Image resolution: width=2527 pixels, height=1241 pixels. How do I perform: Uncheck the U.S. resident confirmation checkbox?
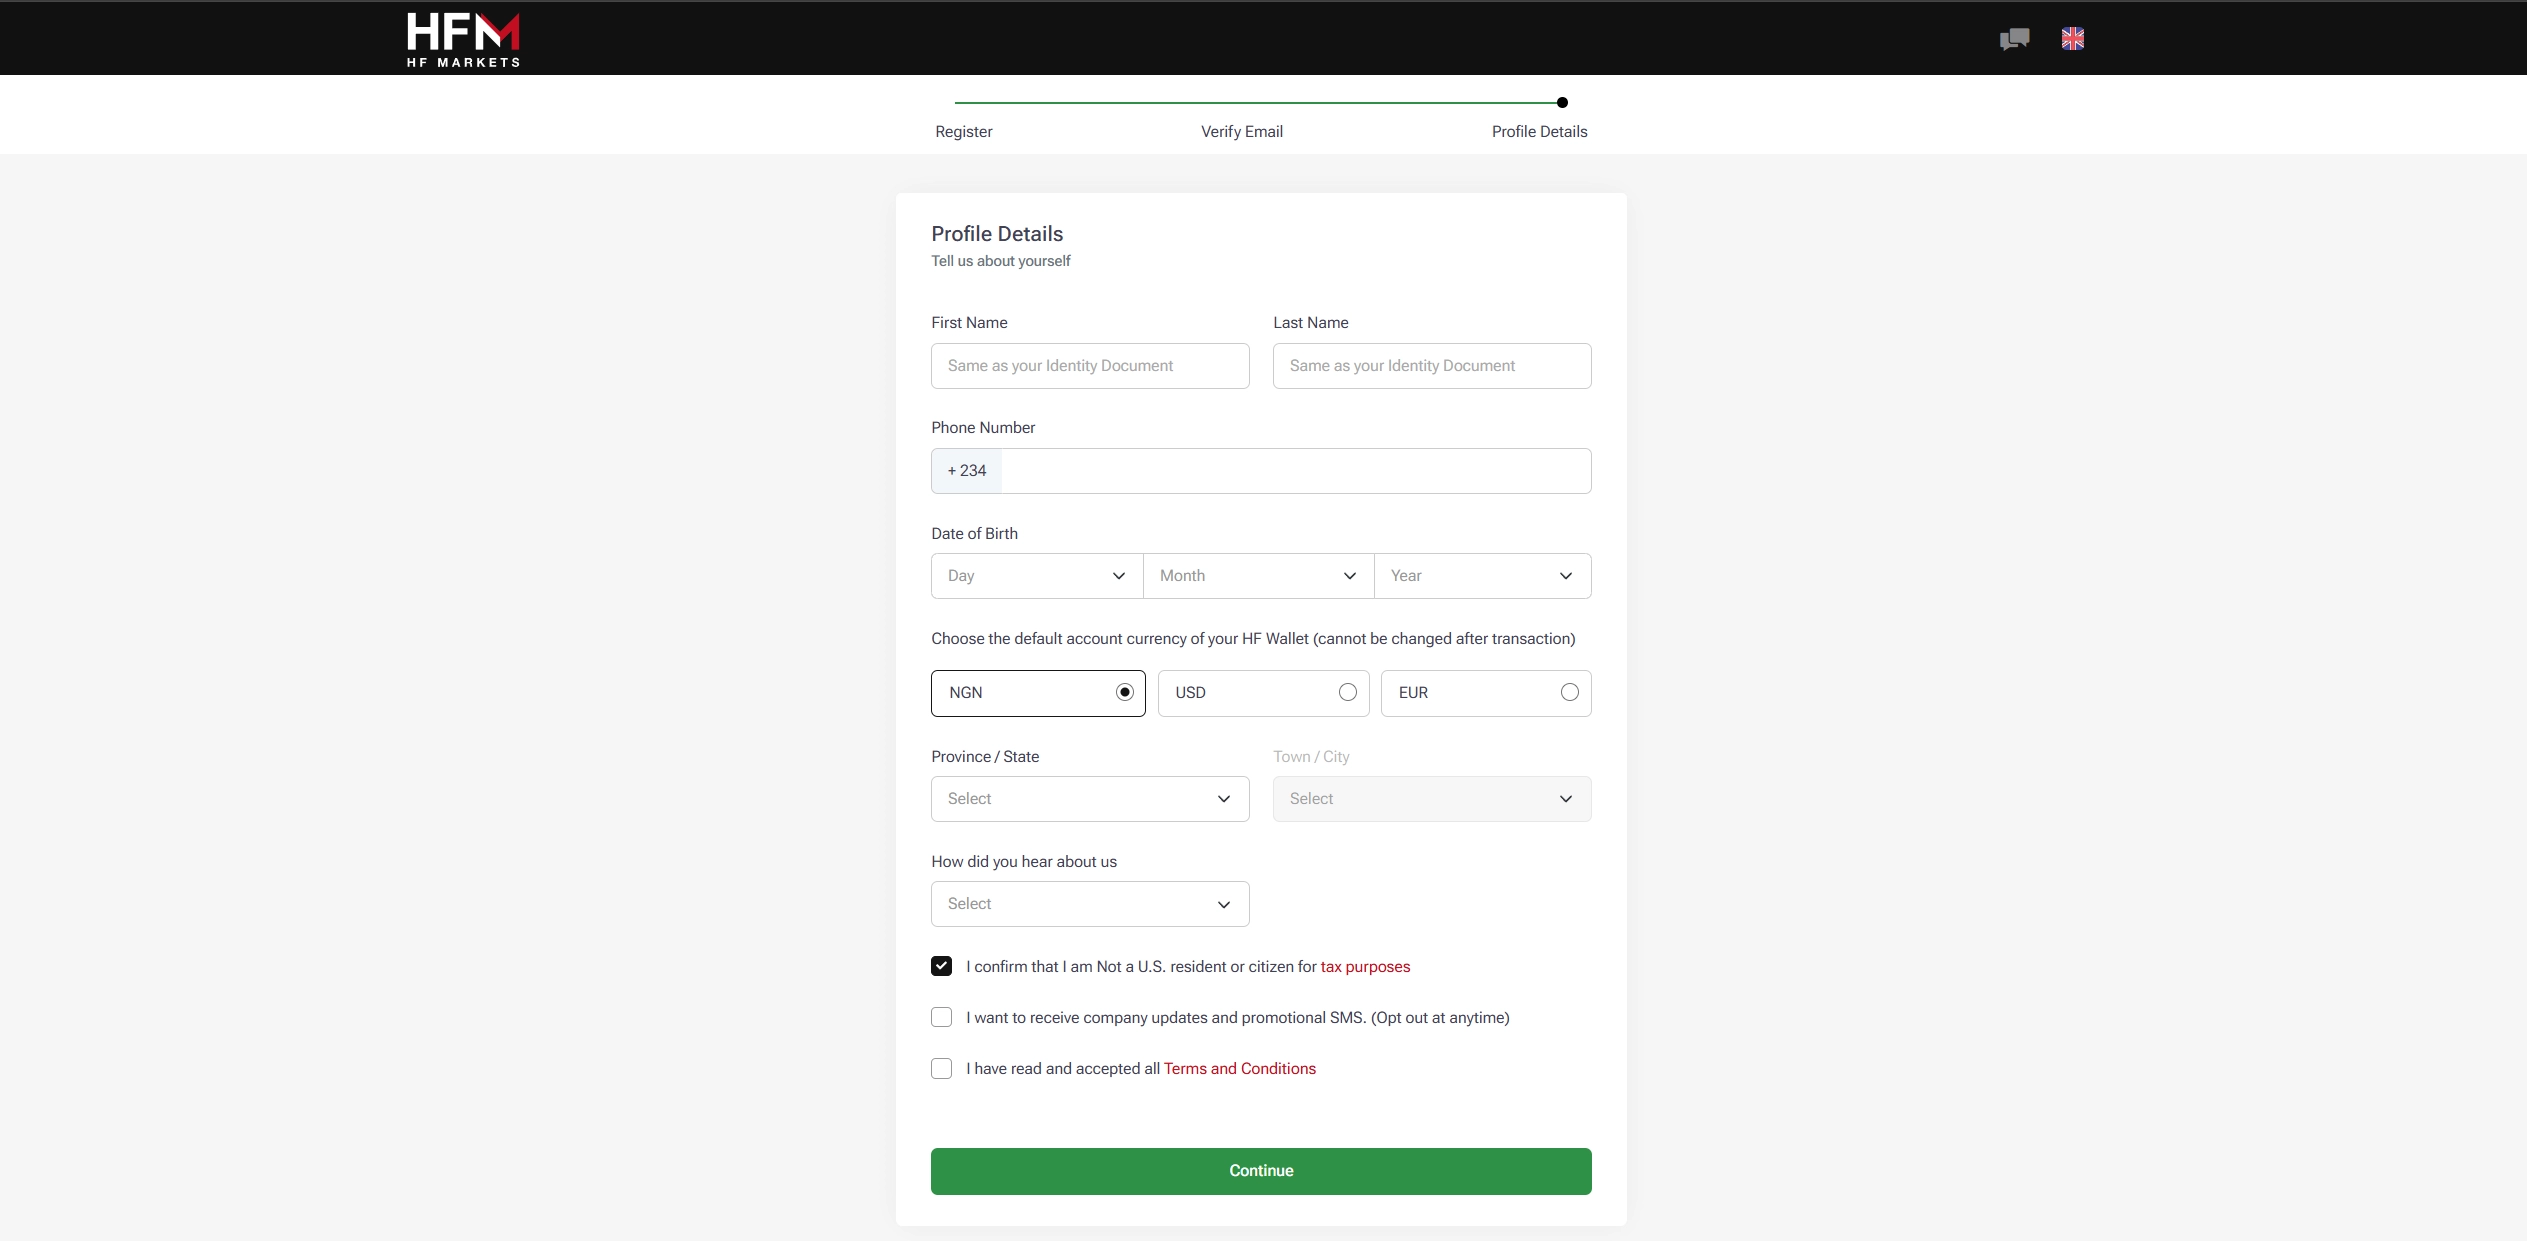click(x=941, y=966)
